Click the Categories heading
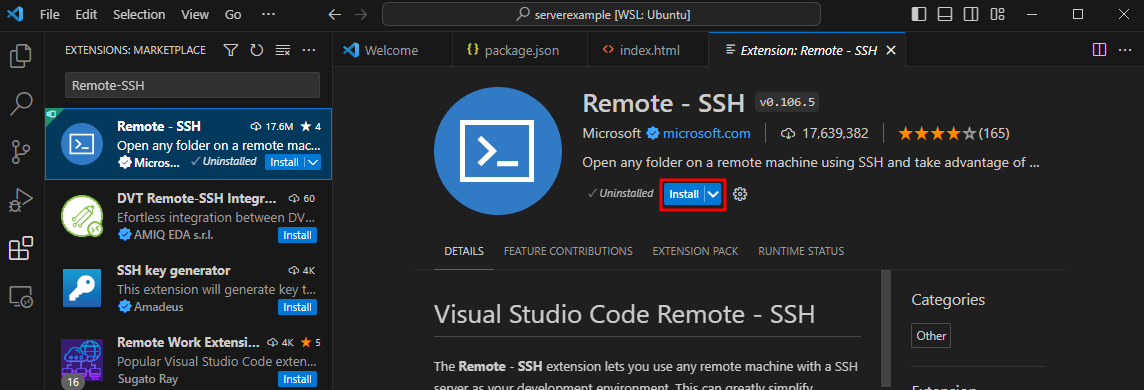 [948, 300]
